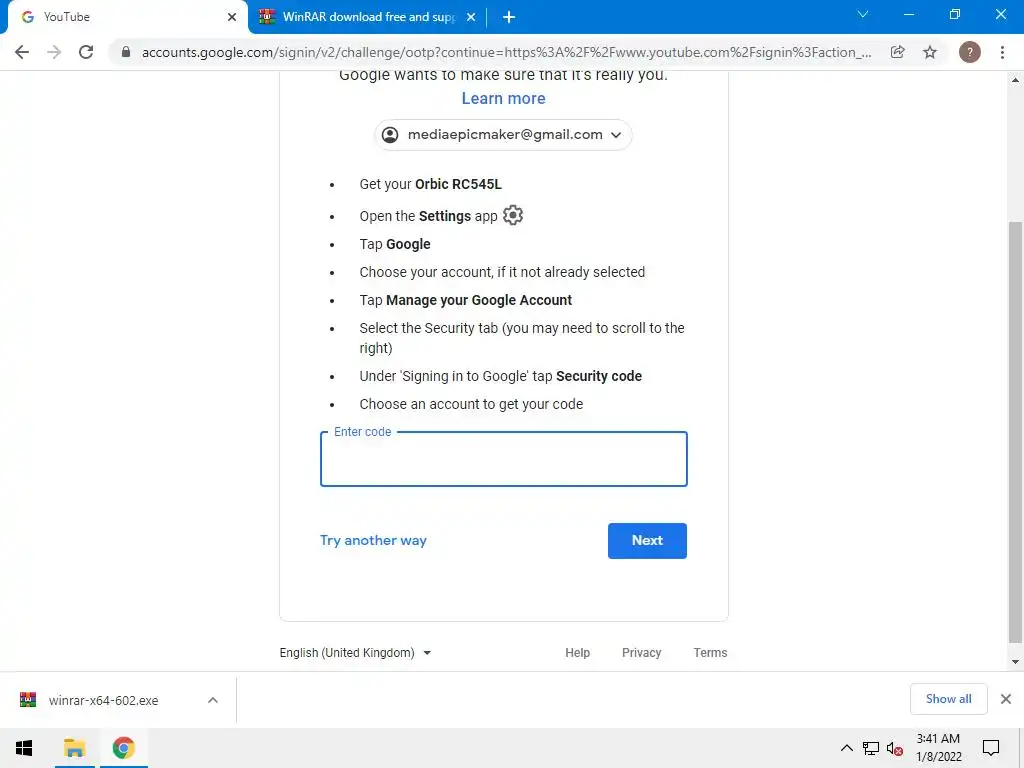Click the scrollbar down arrow

point(1015,662)
